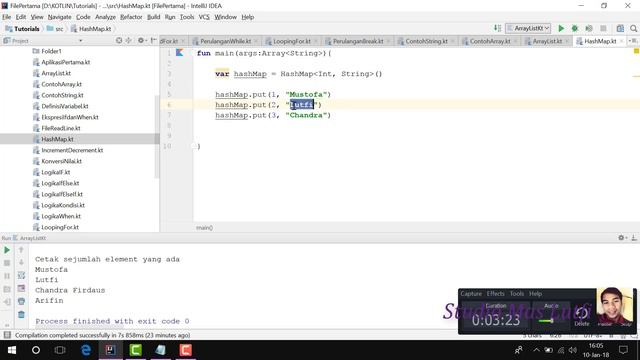Clear all Run console output with the trash icon

point(21,314)
